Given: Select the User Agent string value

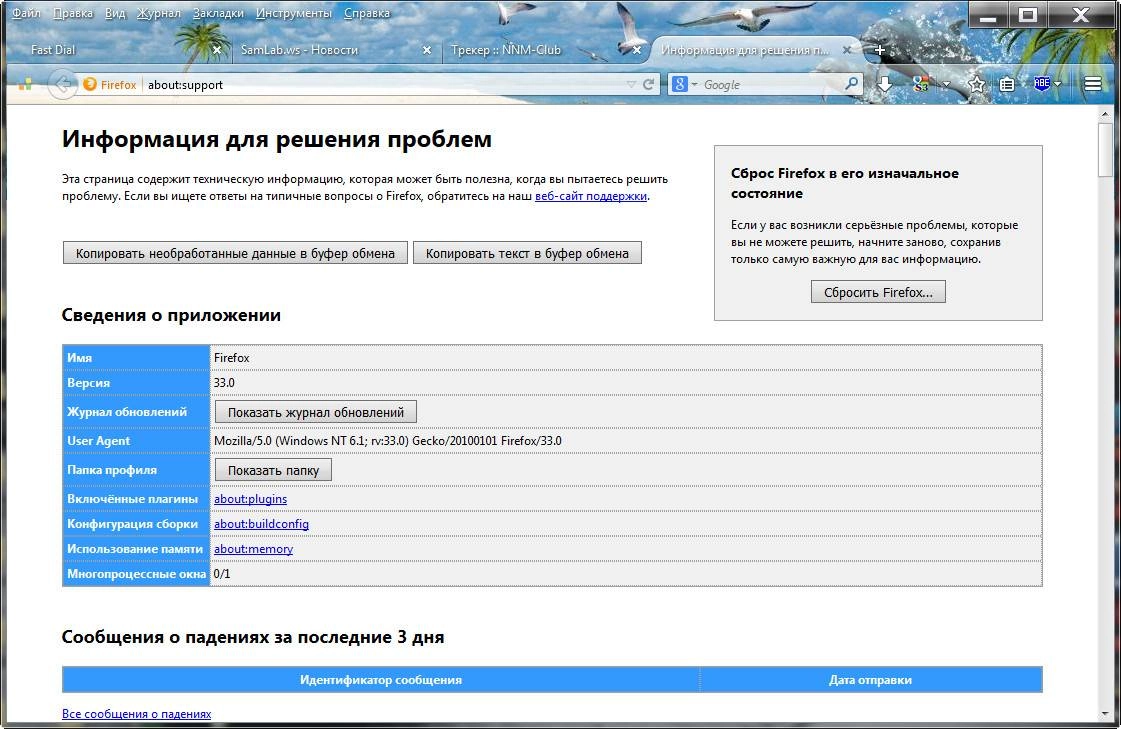Looking at the screenshot, I should pos(387,441).
